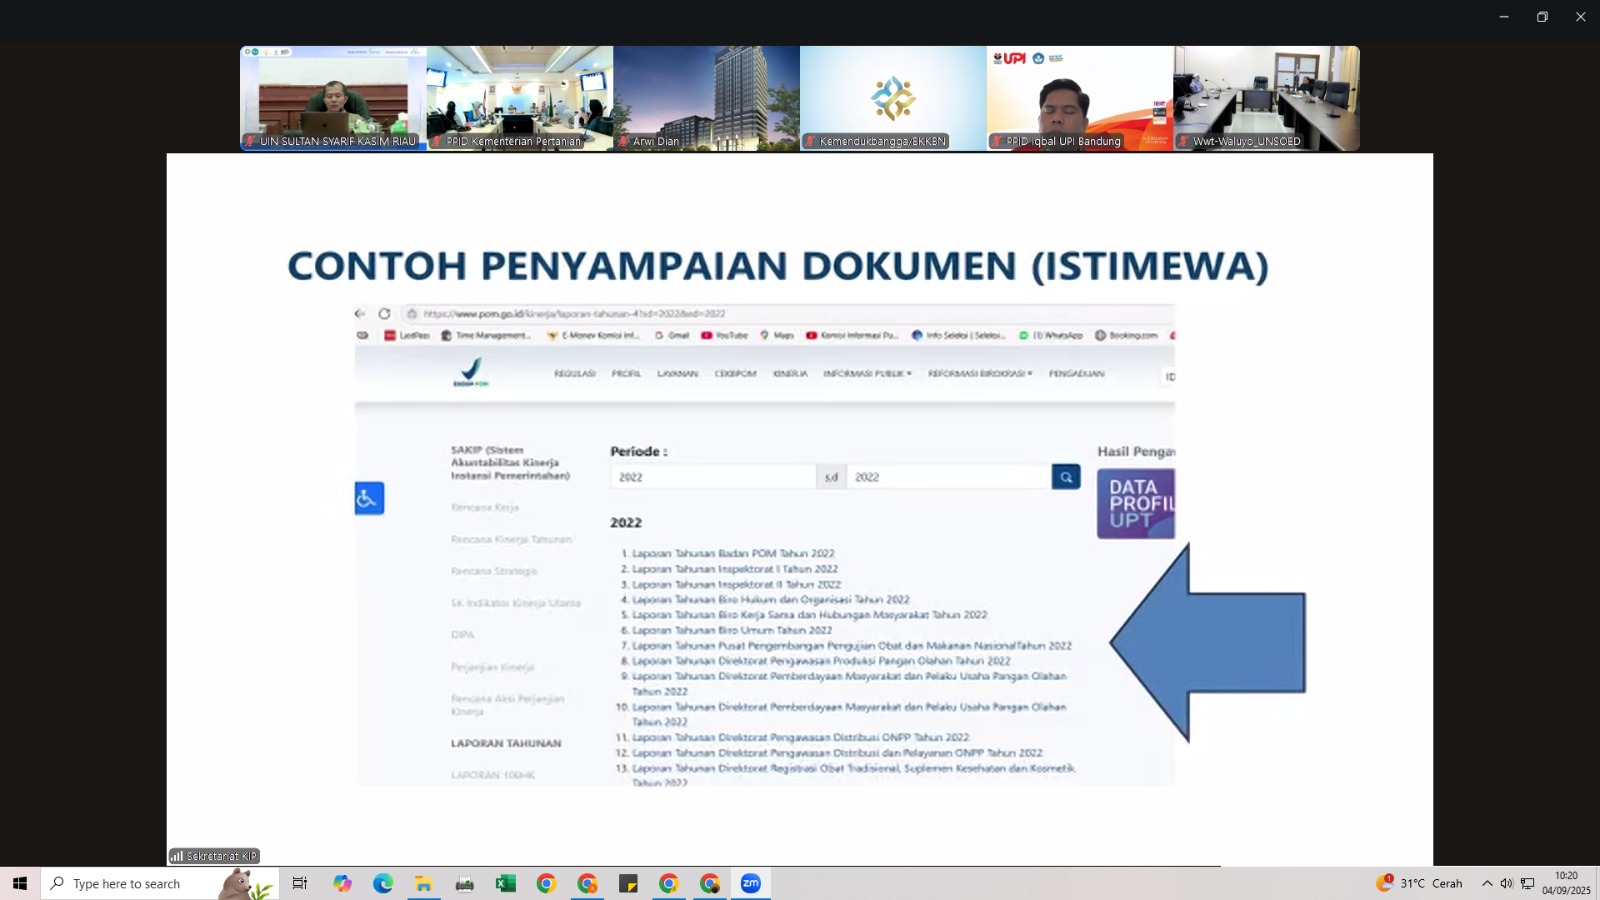
Task: Launch Microsoft Excel from the taskbar
Action: (505, 884)
